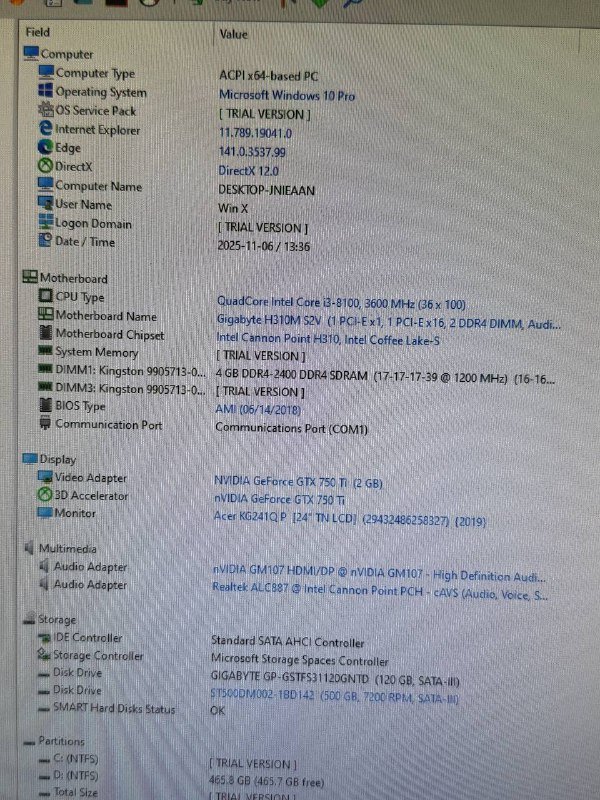Viewport: 600px width, 800px height.
Task: Click the Video Adapter row icon
Action: (x=45, y=477)
